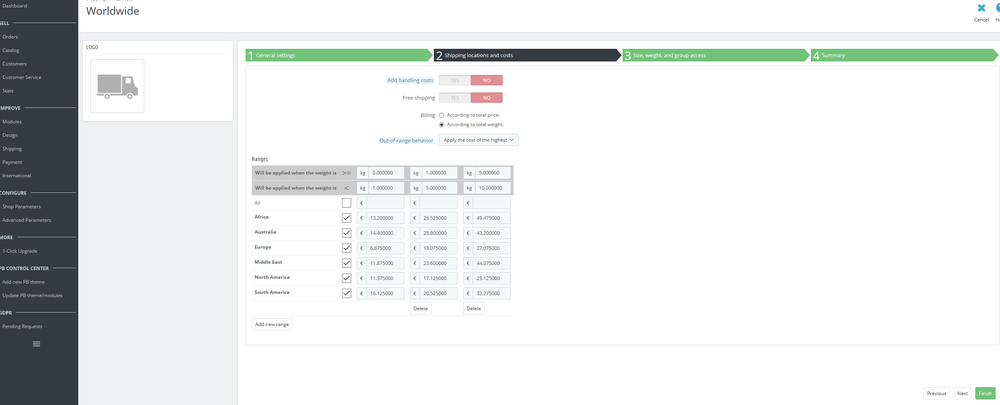Click the Next button
1000x405 pixels.
[962, 394]
